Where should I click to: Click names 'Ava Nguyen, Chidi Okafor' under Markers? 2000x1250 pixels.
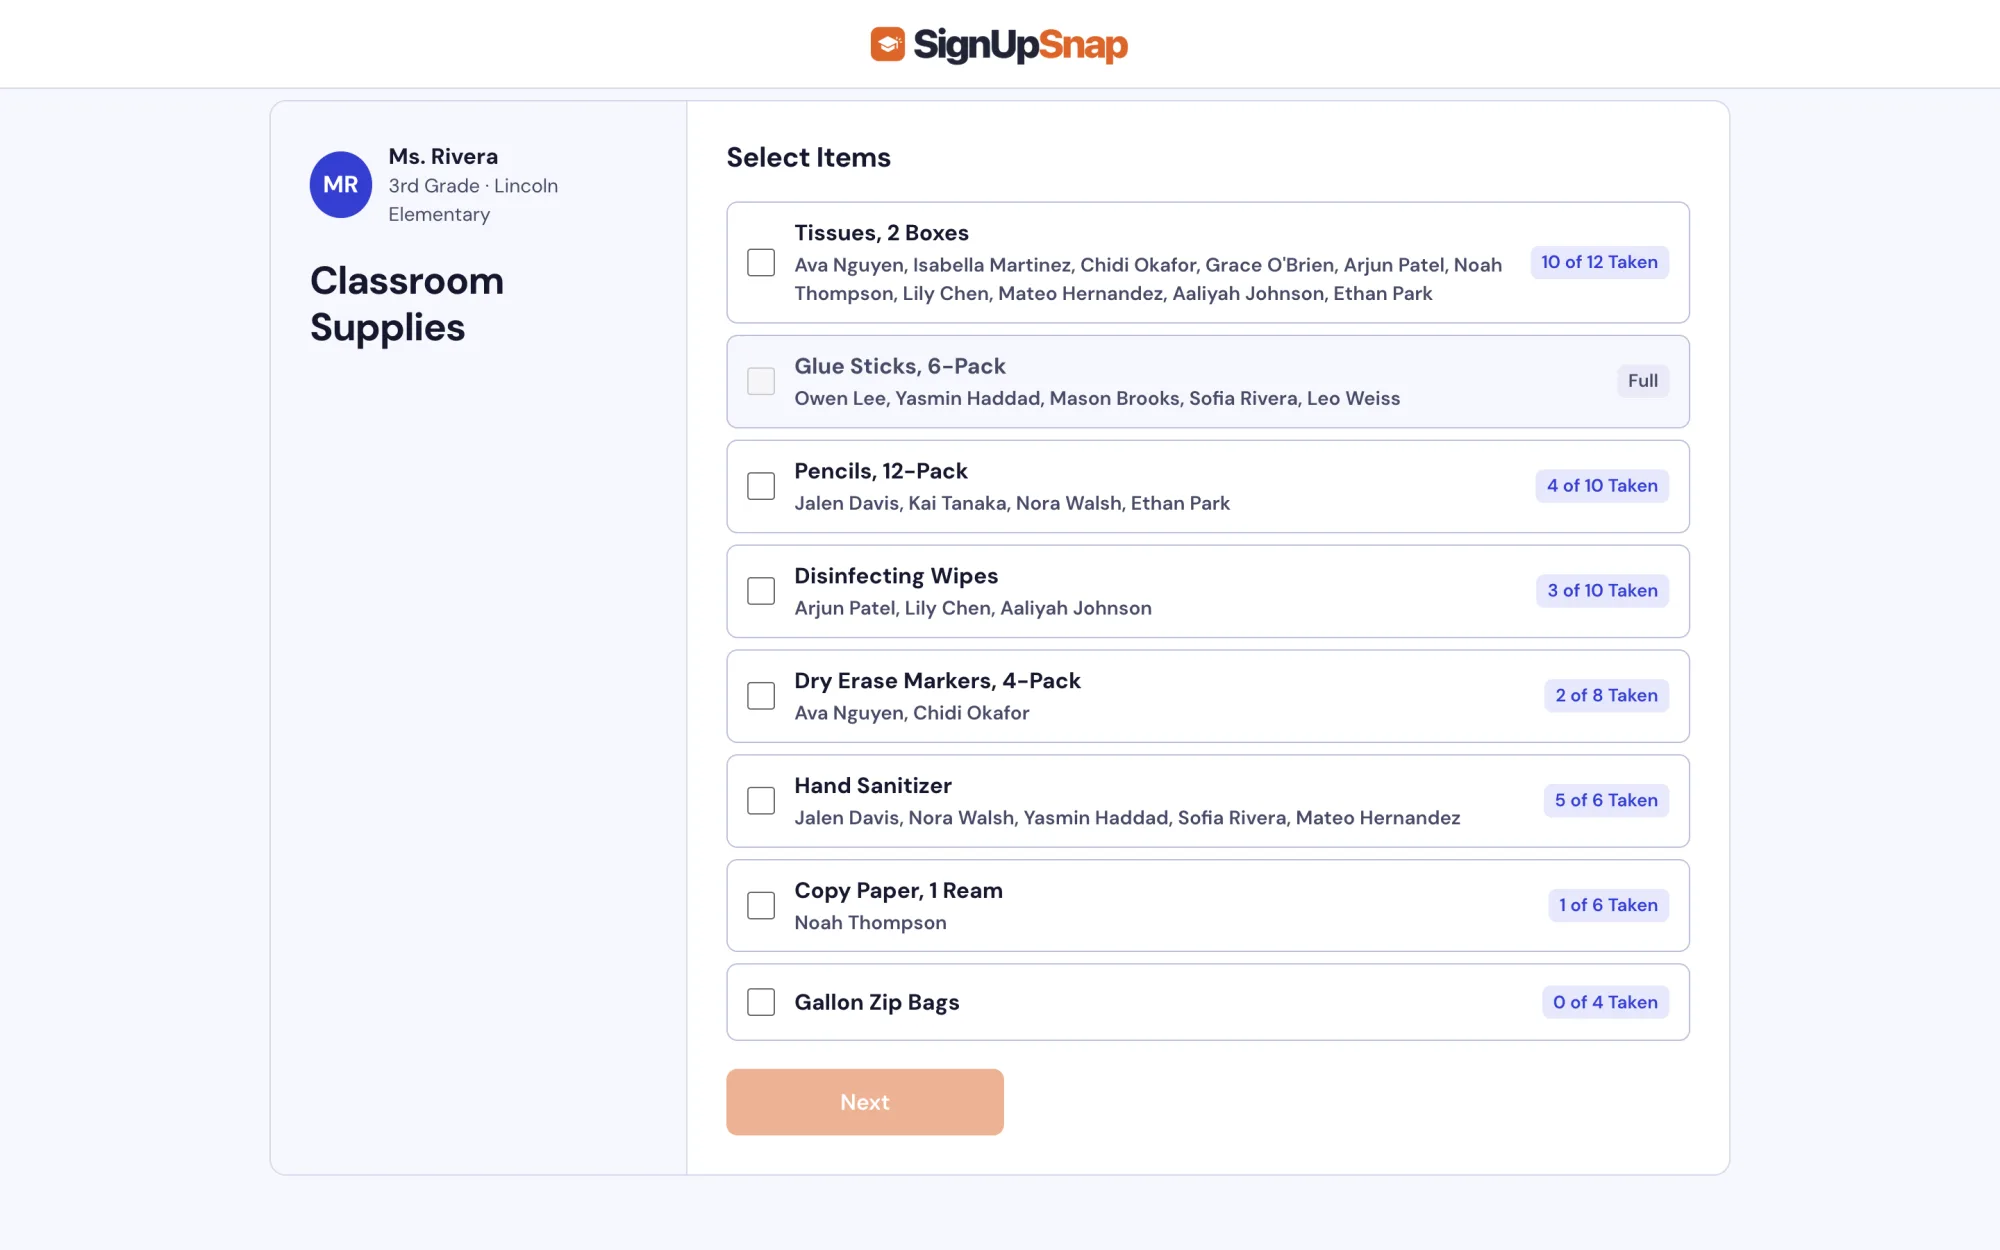tap(911, 713)
